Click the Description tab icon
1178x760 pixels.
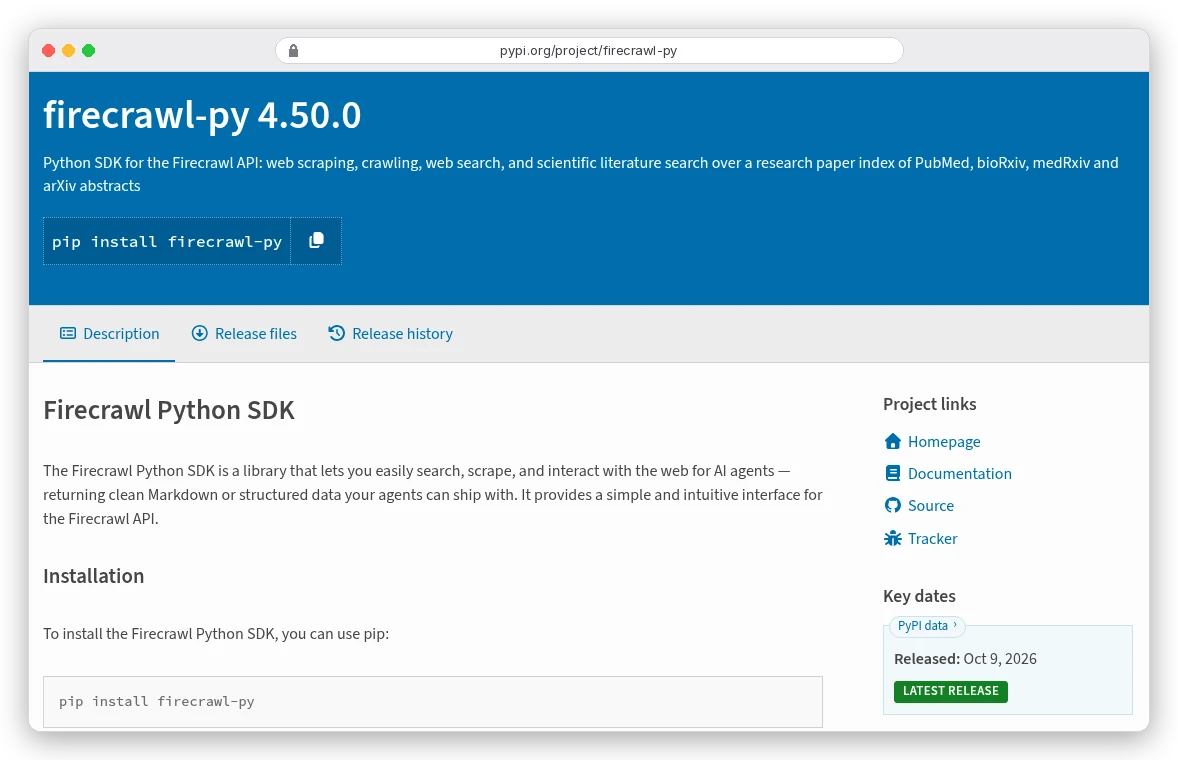click(68, 333)
